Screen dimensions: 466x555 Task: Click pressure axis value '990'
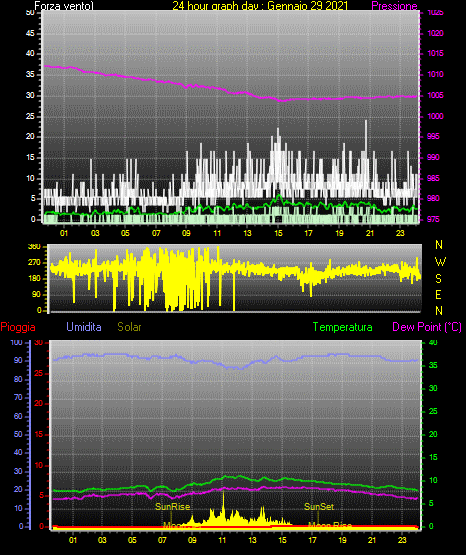point(433,157)
